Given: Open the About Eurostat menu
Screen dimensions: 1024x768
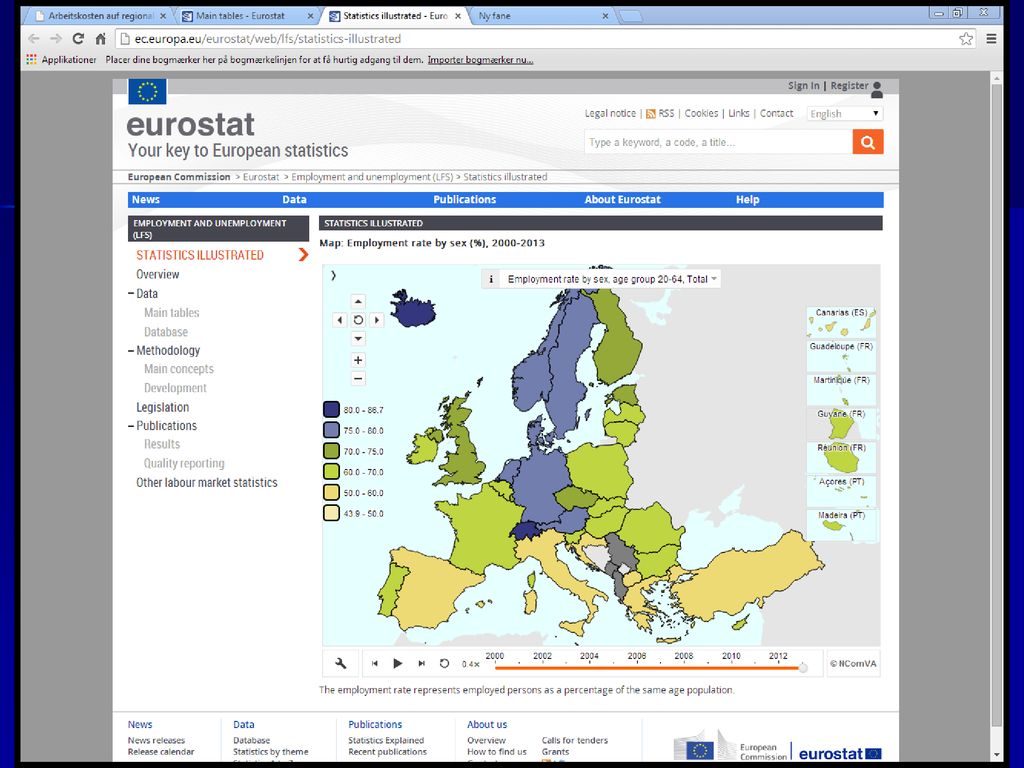Looking at the screenshot, I should tap(622, 200).
